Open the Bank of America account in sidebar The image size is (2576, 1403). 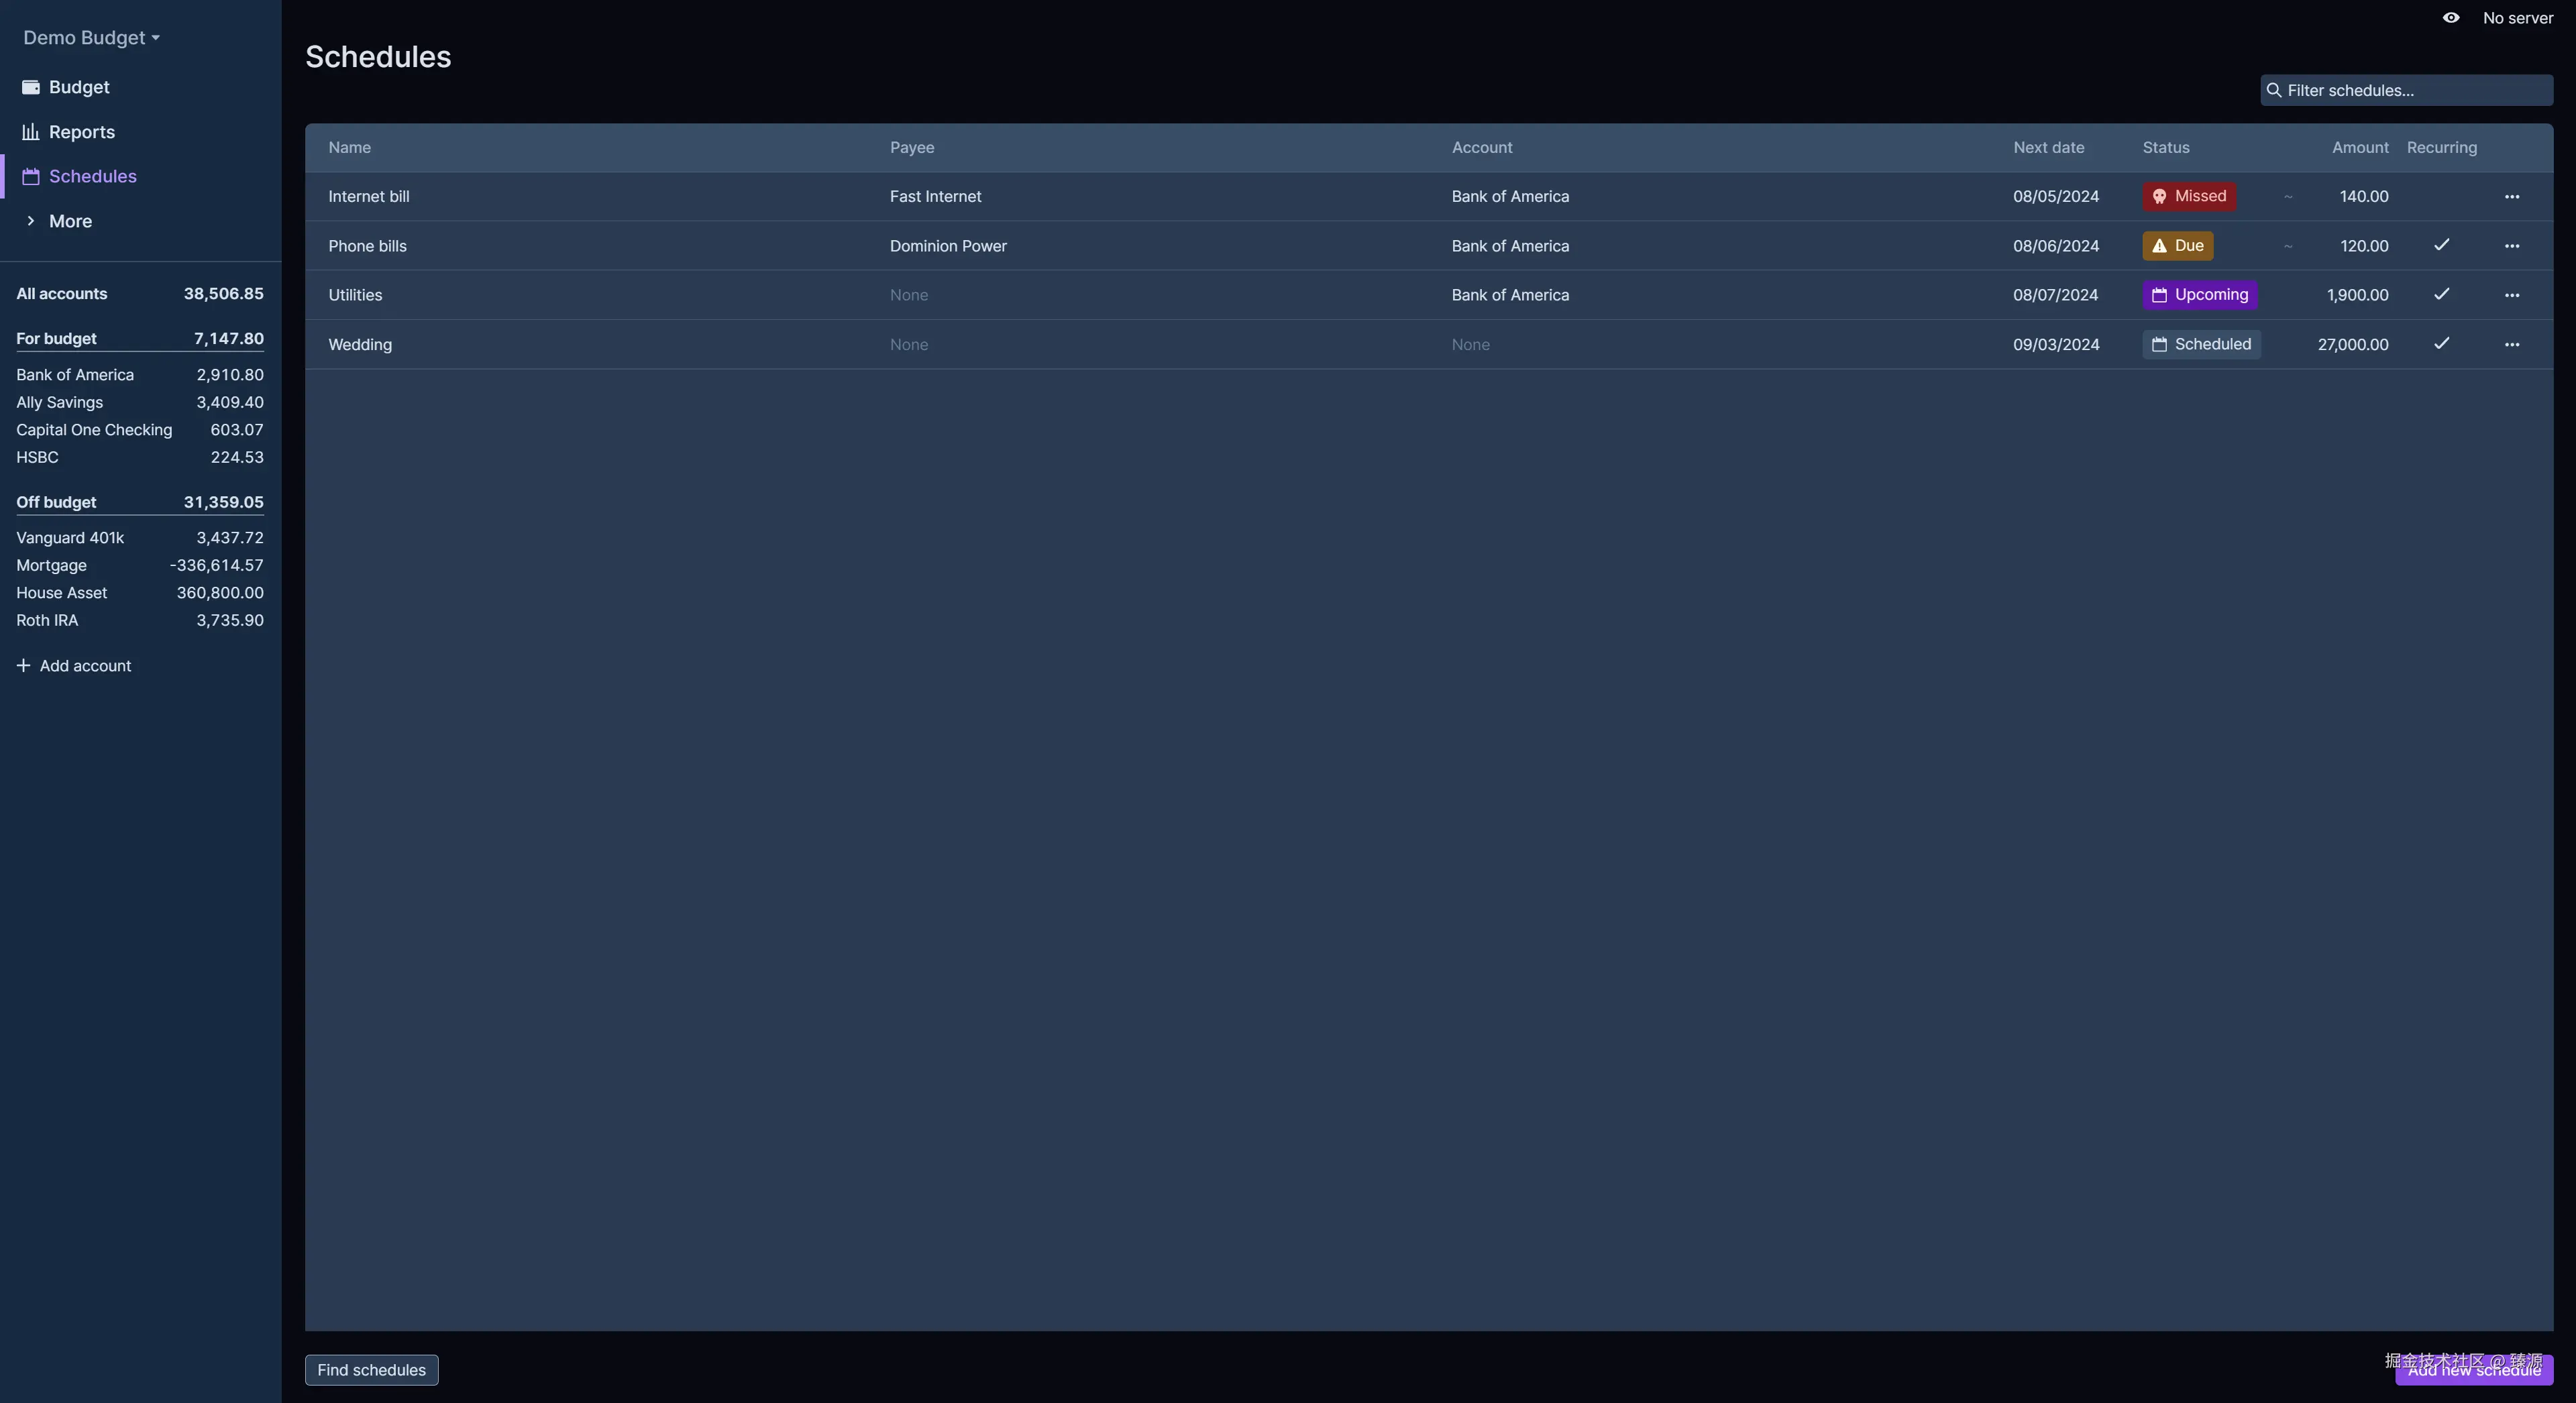point(75,375)
